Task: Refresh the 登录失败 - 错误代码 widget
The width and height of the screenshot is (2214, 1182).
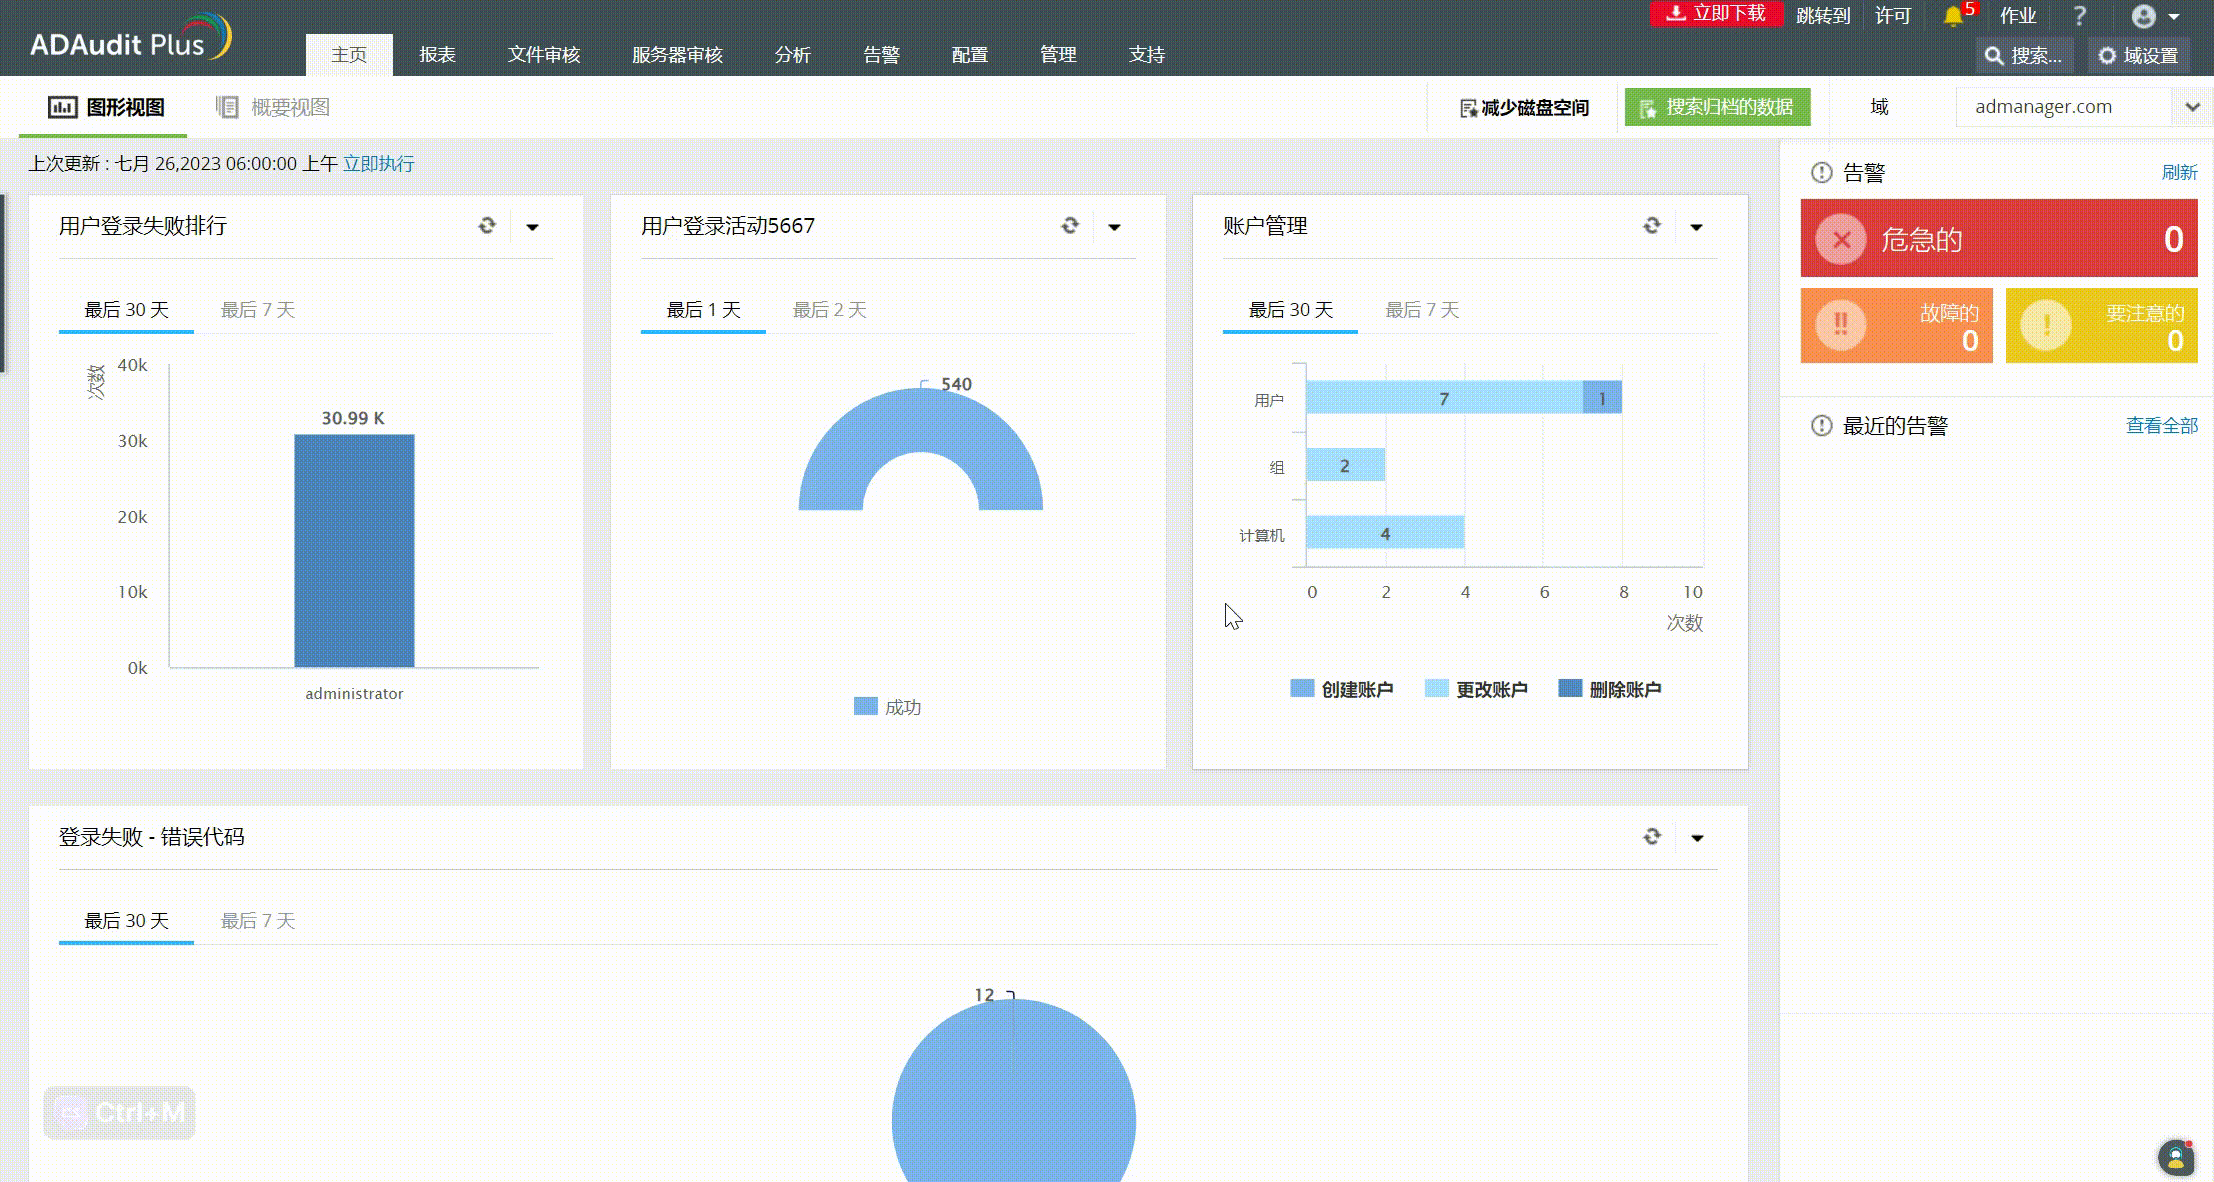Action: pos(1652,837)
